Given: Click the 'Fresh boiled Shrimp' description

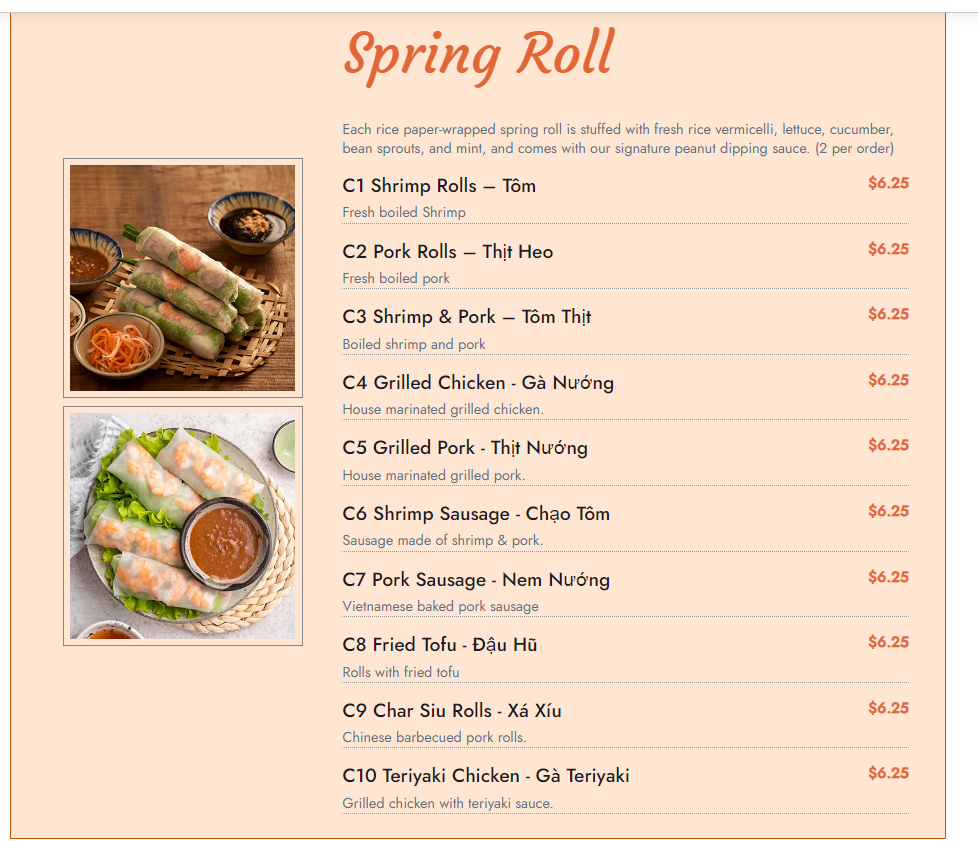Looking at the screenshot, I should pyautogui.click(x=404, y=213).
